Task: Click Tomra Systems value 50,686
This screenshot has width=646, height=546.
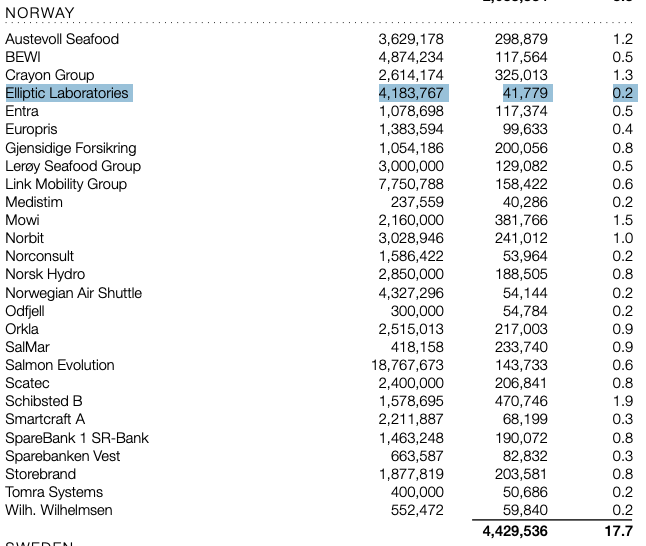Action: (x=525, y=492)
